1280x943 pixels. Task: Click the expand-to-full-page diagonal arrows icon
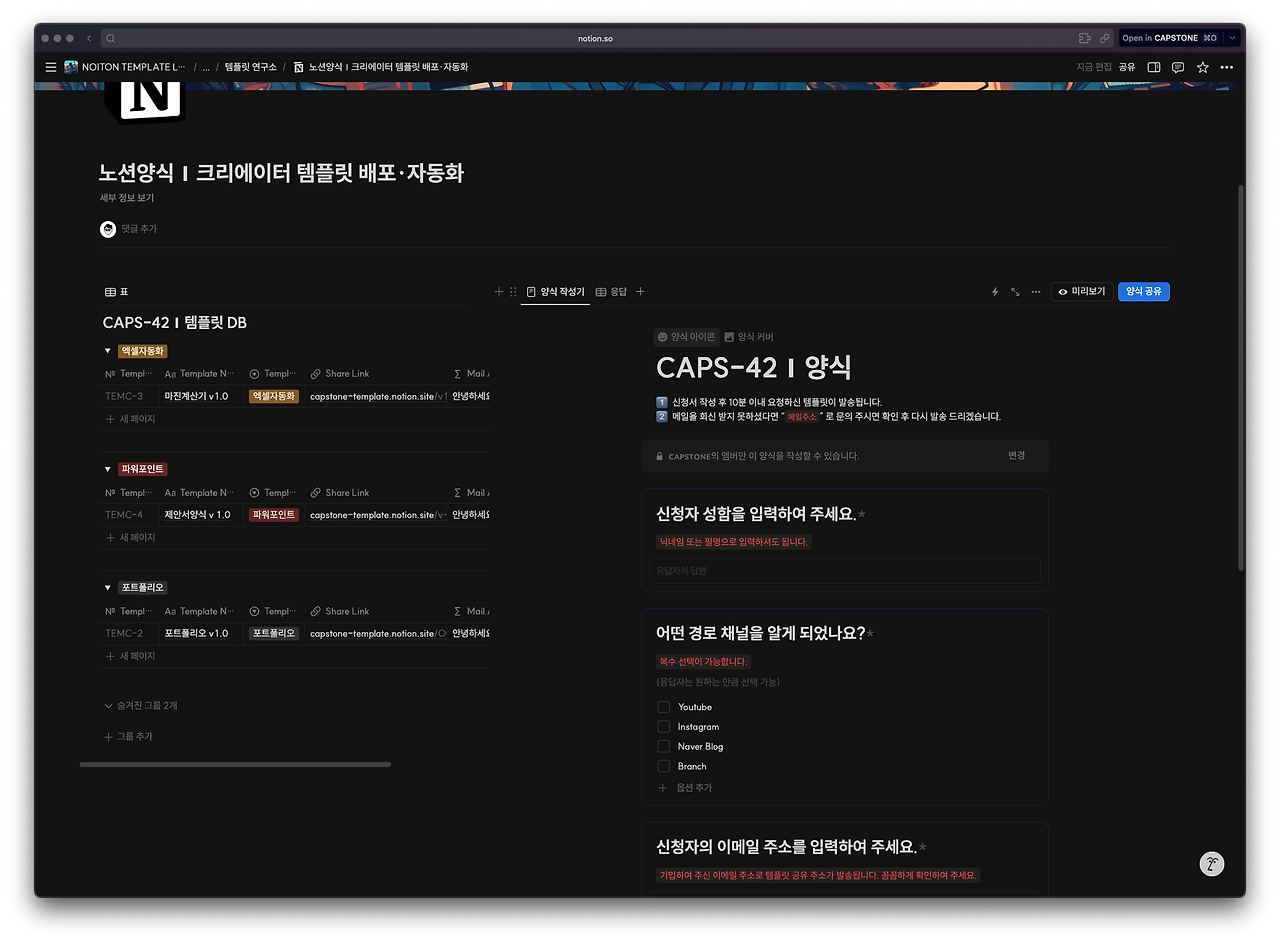point(1016,291)
